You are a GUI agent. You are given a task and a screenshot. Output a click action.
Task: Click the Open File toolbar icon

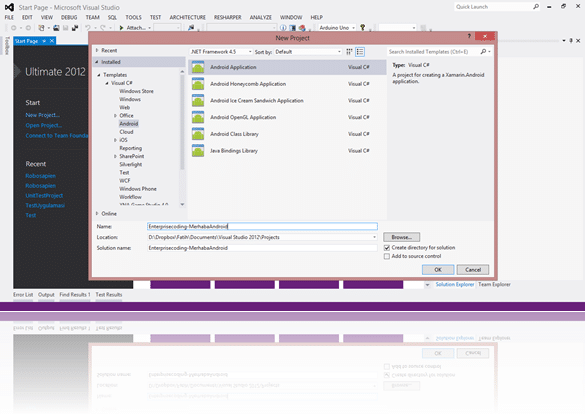click(56, 28)
